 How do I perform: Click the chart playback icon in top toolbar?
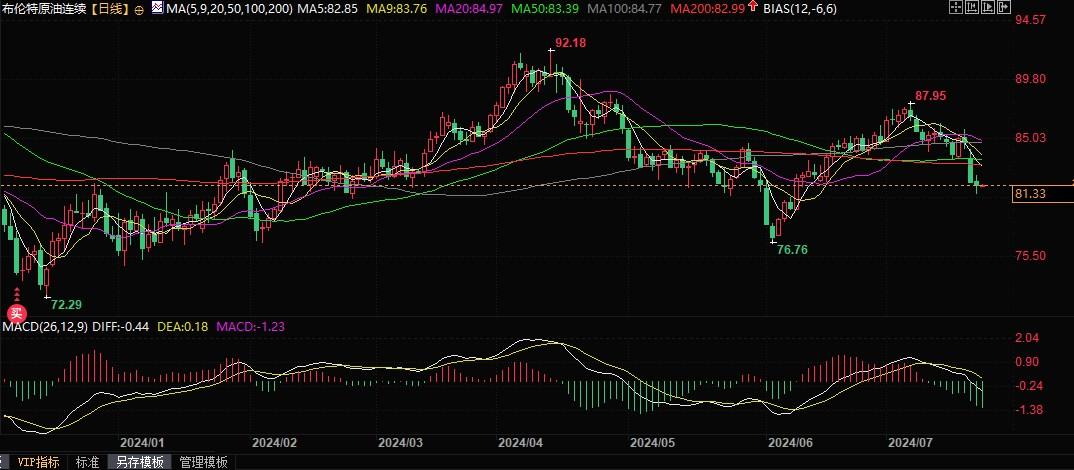click(x=988, y=7)
